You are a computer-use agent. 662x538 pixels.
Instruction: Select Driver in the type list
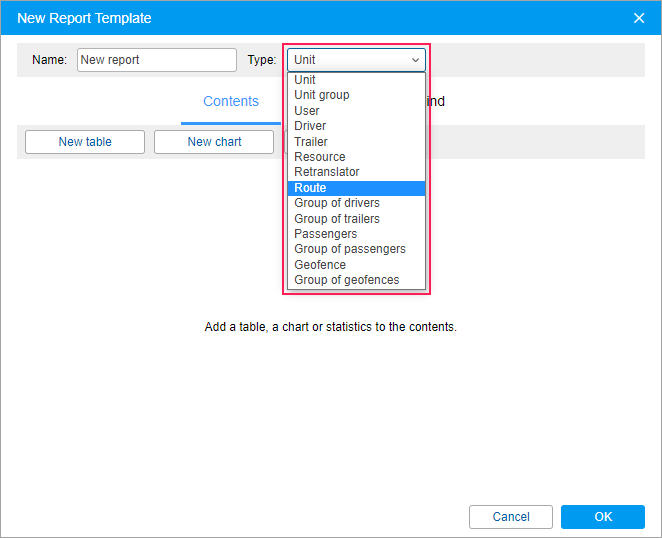tap(310, 126)
